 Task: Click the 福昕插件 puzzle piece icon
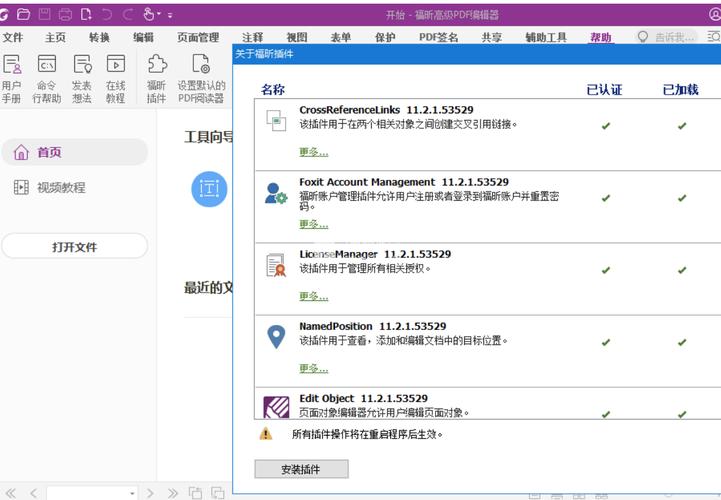point(157,66)
